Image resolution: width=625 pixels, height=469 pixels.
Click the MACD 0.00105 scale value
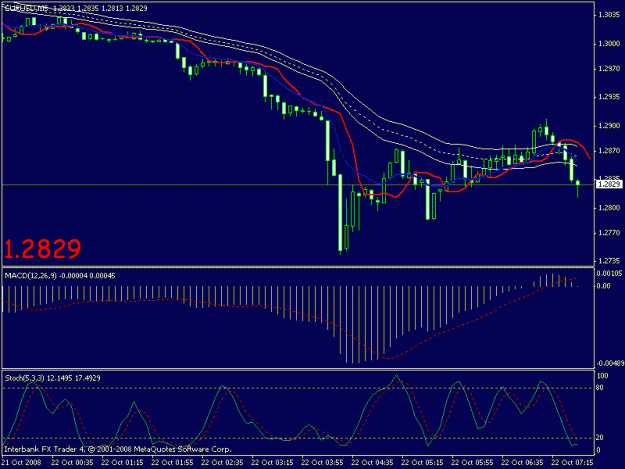click(x=609, y=273)
